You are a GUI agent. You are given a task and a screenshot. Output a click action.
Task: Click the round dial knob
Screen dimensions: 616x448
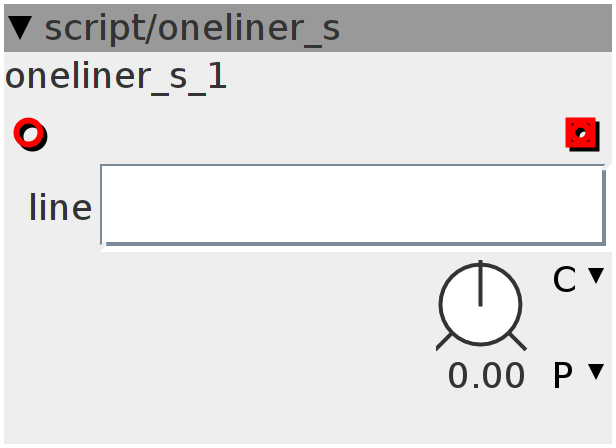coord(480,305)
